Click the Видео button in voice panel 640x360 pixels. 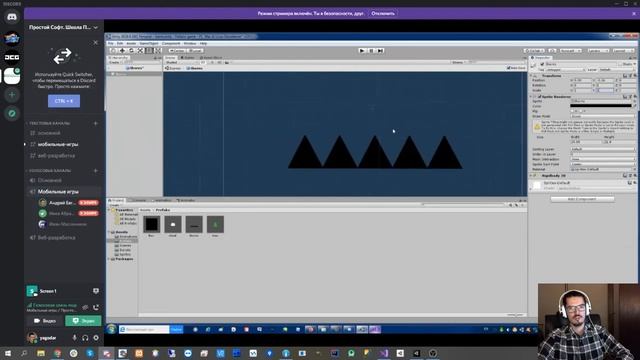click(44, 321)
